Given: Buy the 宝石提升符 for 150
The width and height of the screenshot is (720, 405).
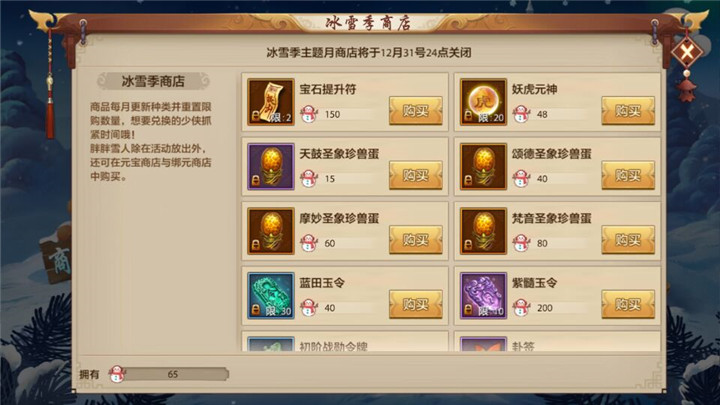Looking at the screenshot, I should 416,111.
